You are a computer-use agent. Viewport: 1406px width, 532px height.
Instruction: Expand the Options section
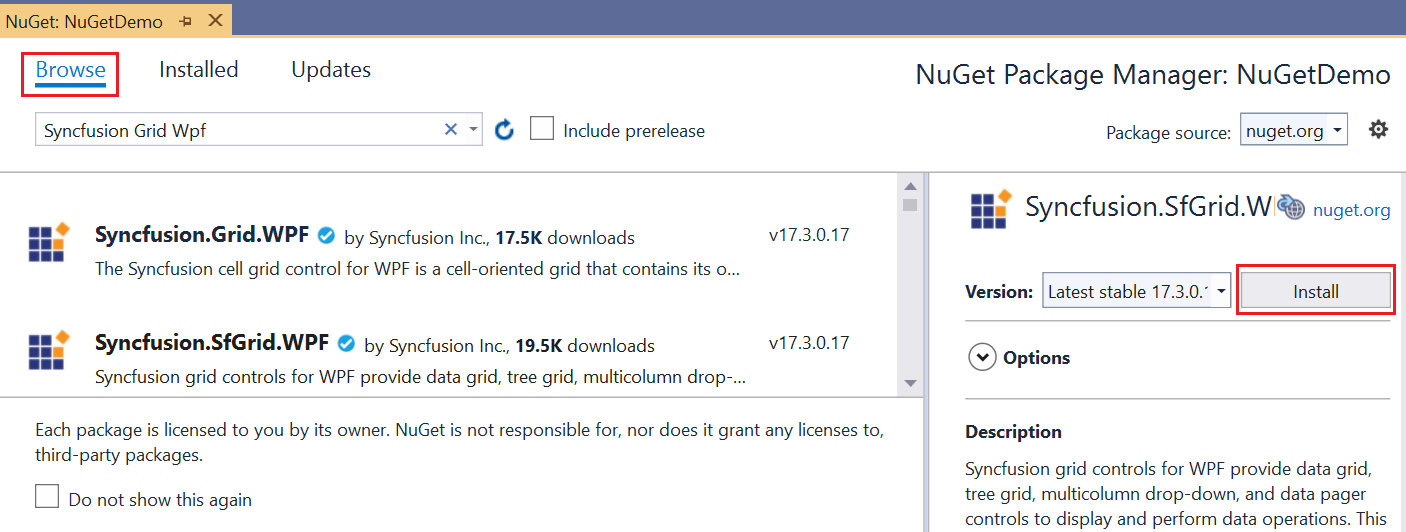coord(983,357)
